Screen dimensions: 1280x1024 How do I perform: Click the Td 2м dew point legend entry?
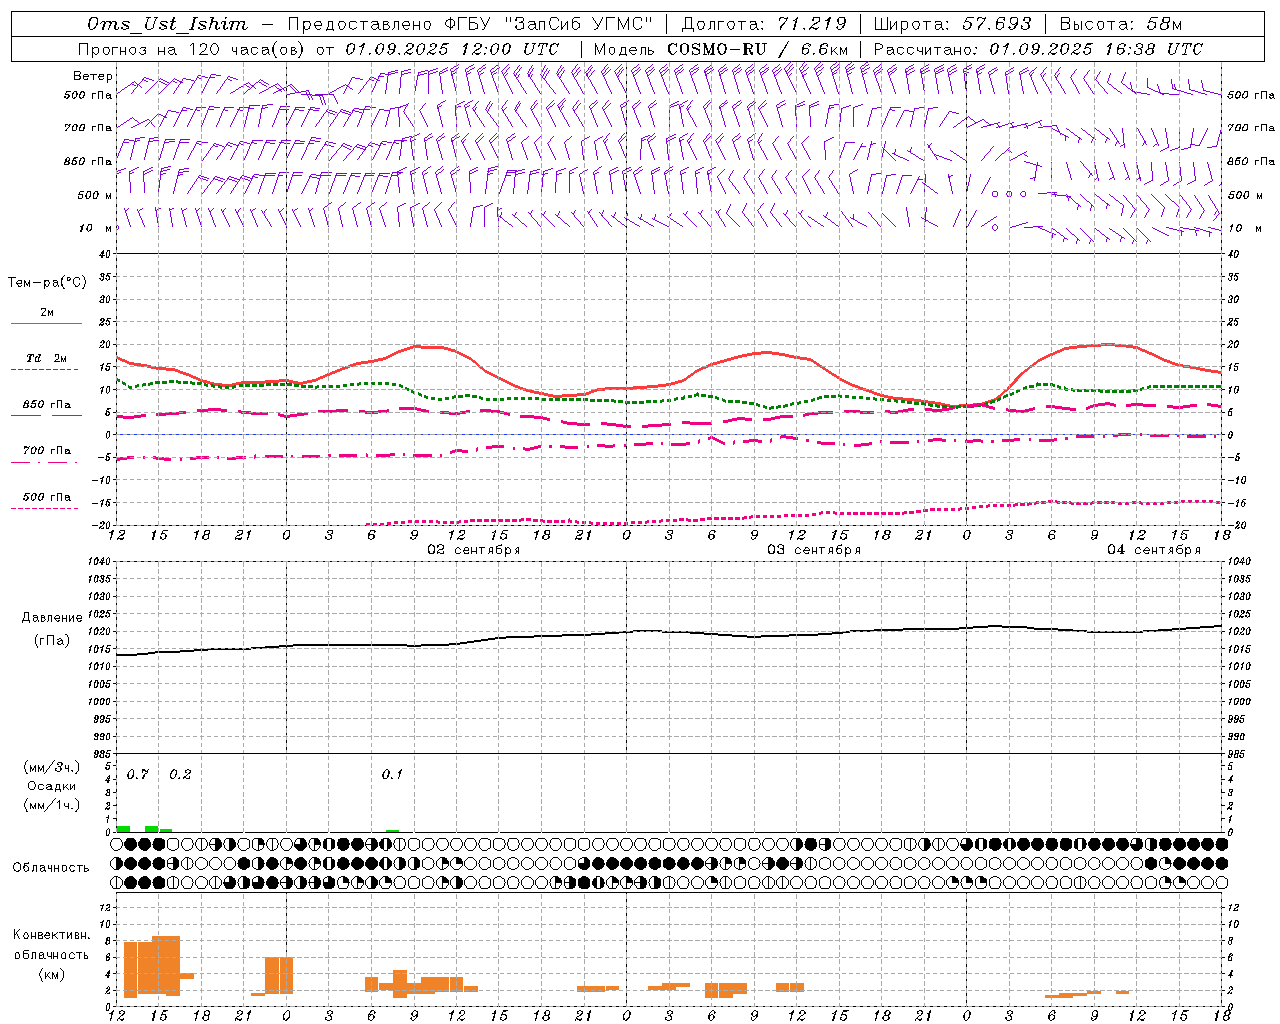pyautogui.click(x=47, y=358)
